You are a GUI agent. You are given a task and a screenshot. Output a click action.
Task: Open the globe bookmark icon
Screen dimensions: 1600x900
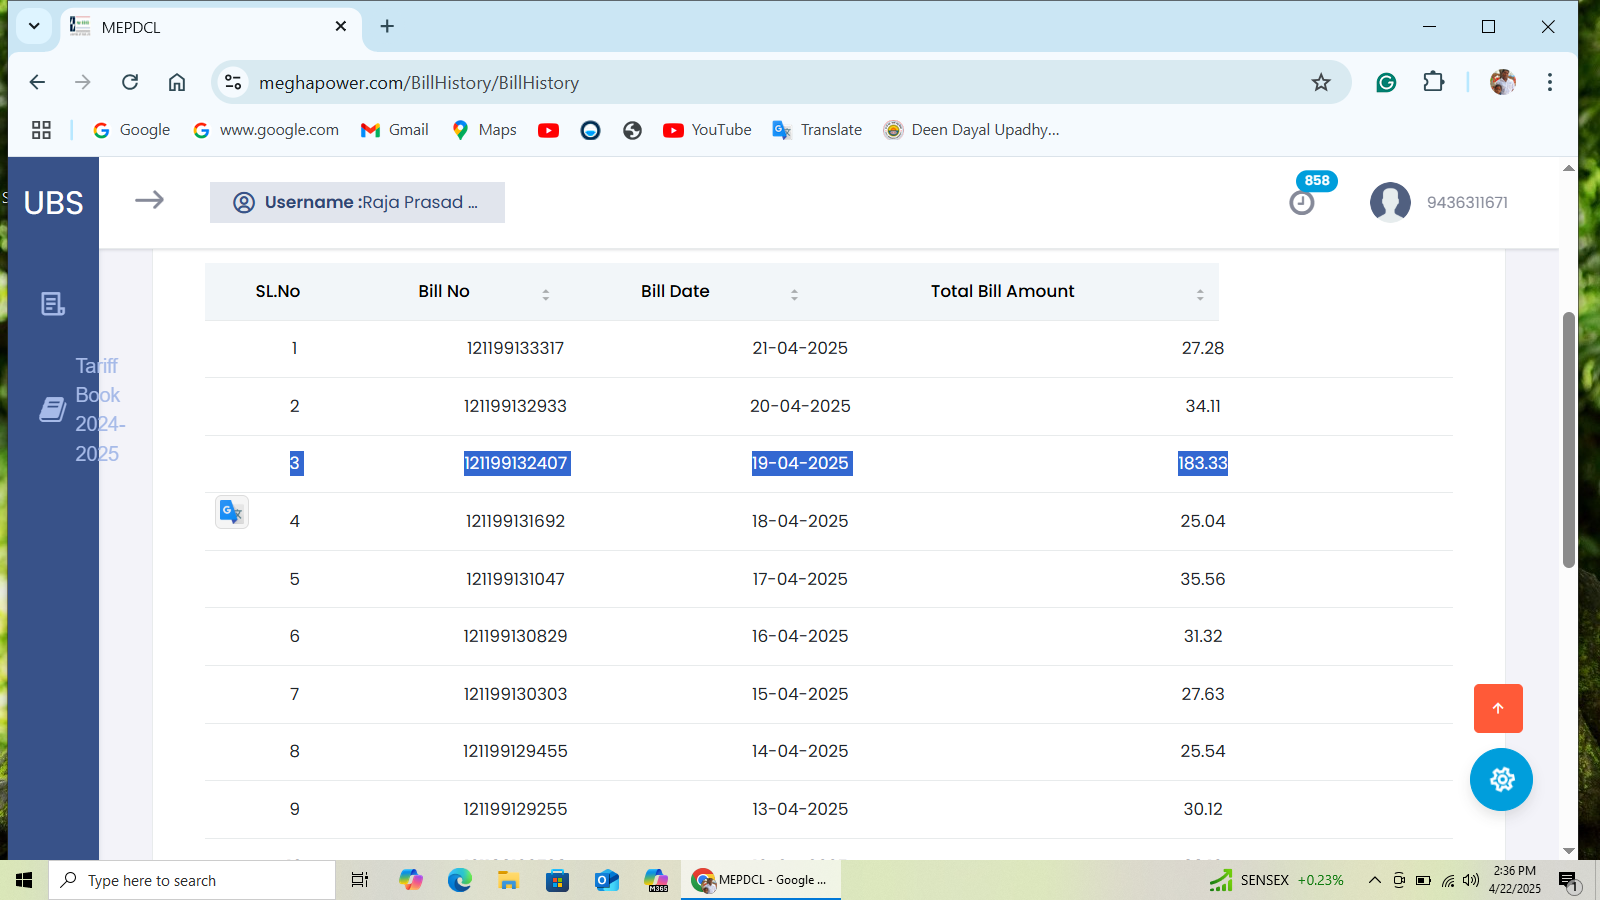click(632, 130)
